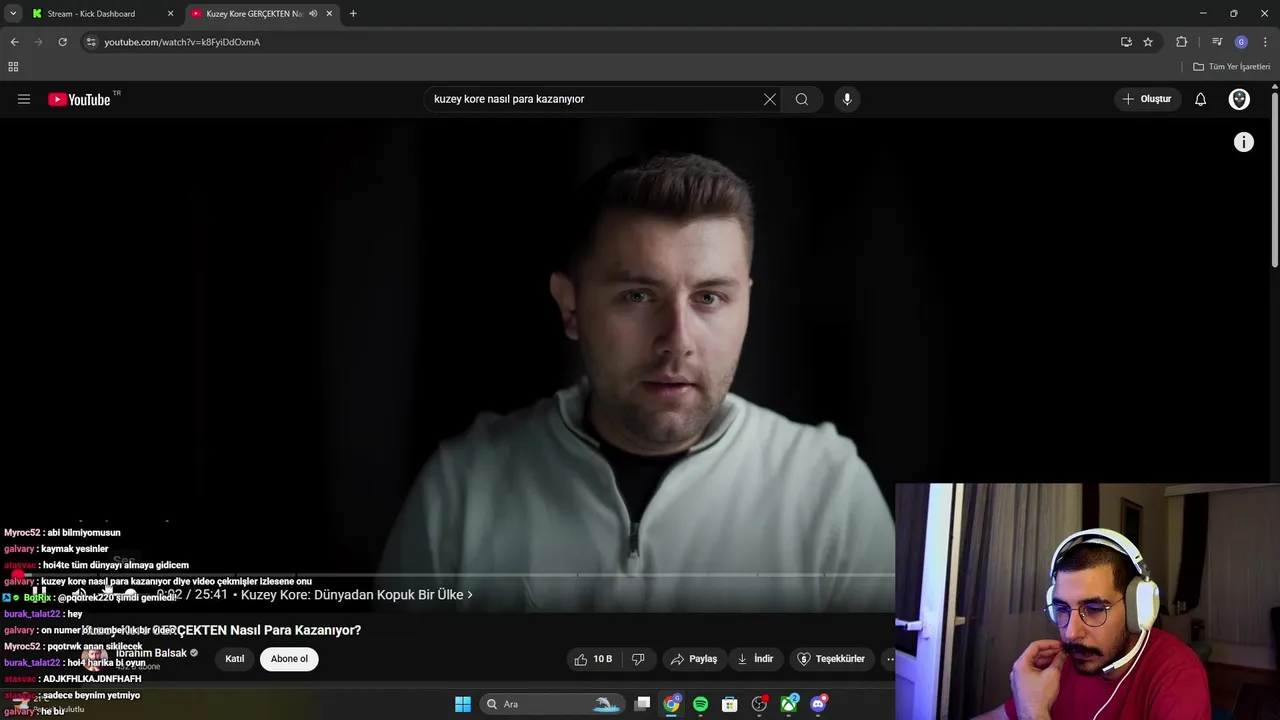Open the YouTube guide hamburger menu
Viewport: 1280px width, 720px height.
pyautogui.click(x=24, y=99)
